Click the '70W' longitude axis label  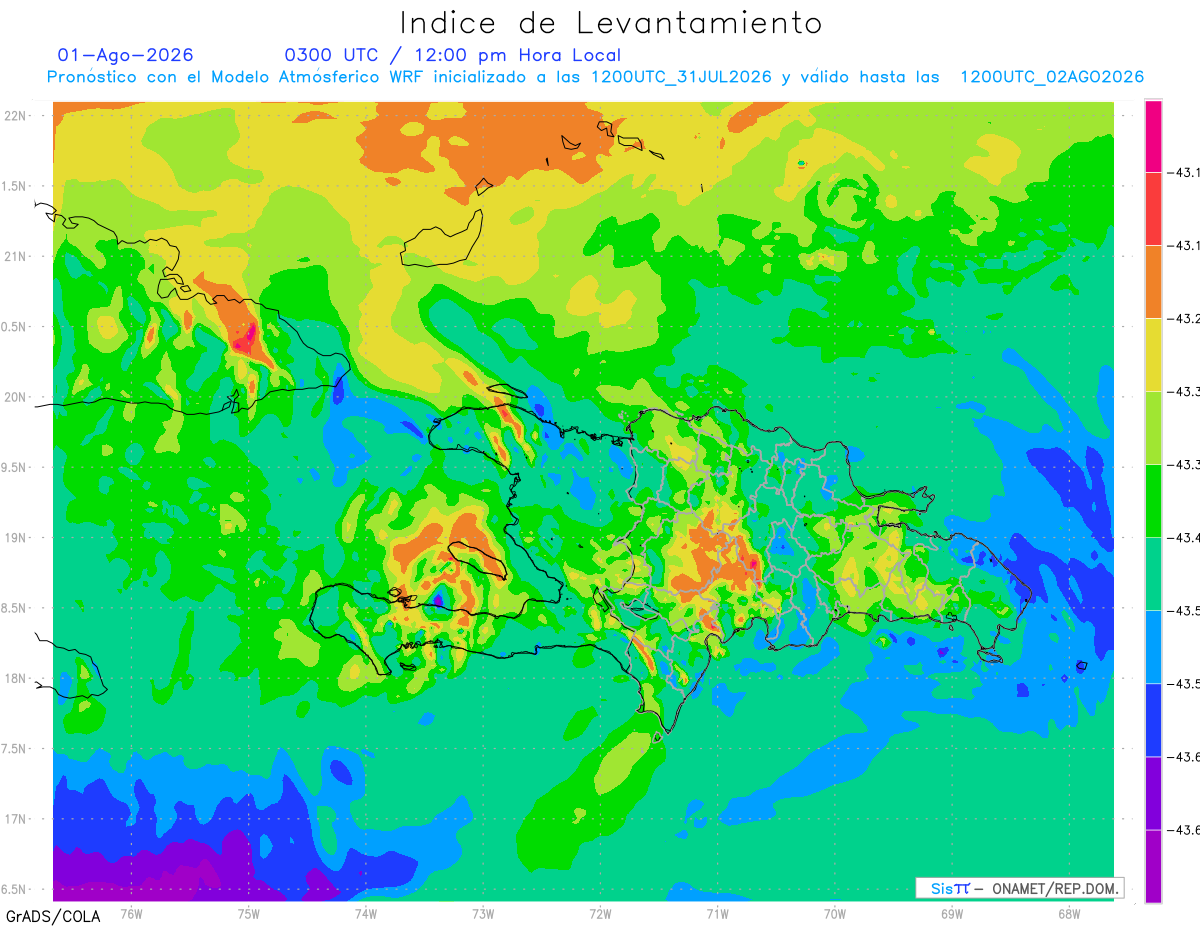[x=834, y=913]
